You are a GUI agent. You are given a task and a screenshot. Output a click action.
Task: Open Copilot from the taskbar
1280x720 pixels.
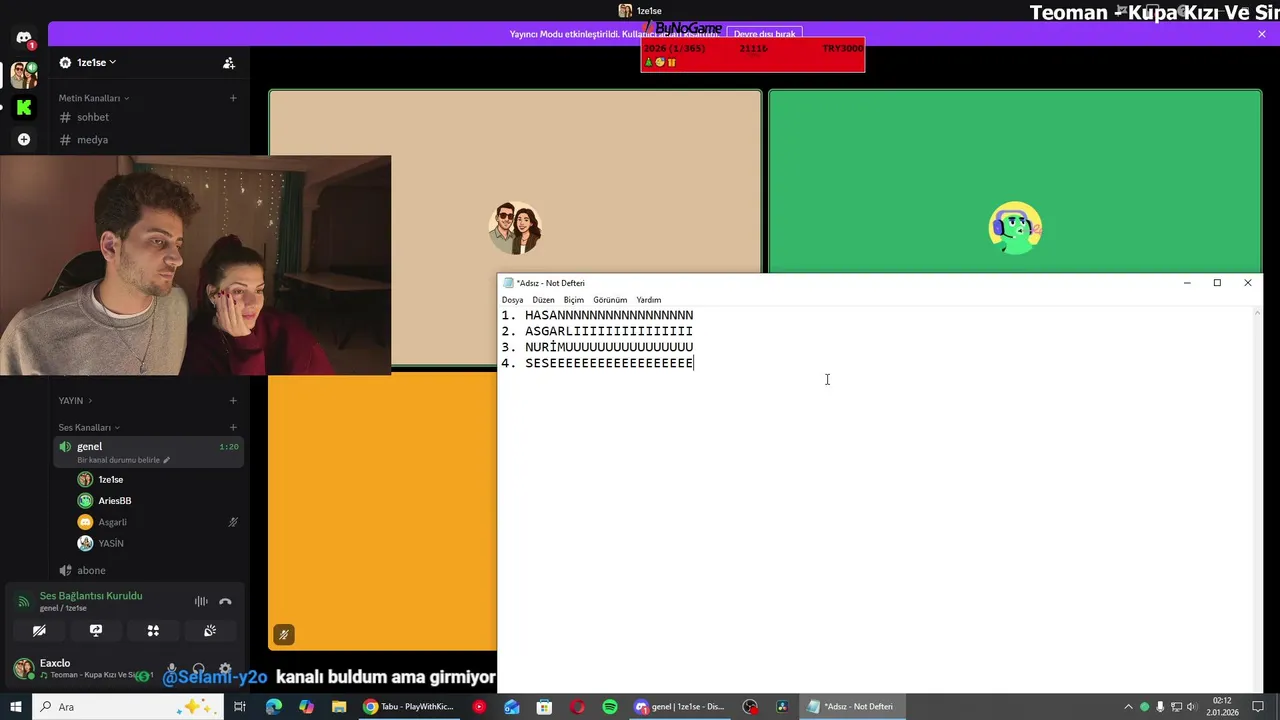[x=306, y=707]
